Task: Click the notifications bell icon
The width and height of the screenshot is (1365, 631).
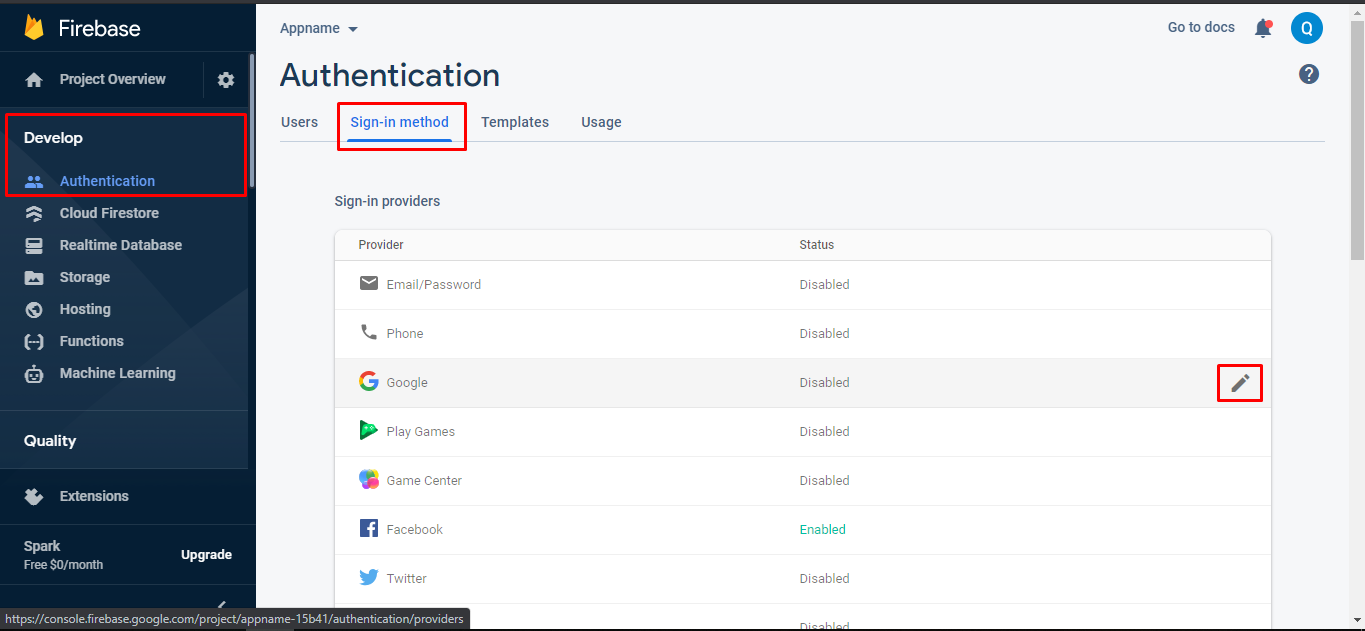Action: (x=1263, y=28)
